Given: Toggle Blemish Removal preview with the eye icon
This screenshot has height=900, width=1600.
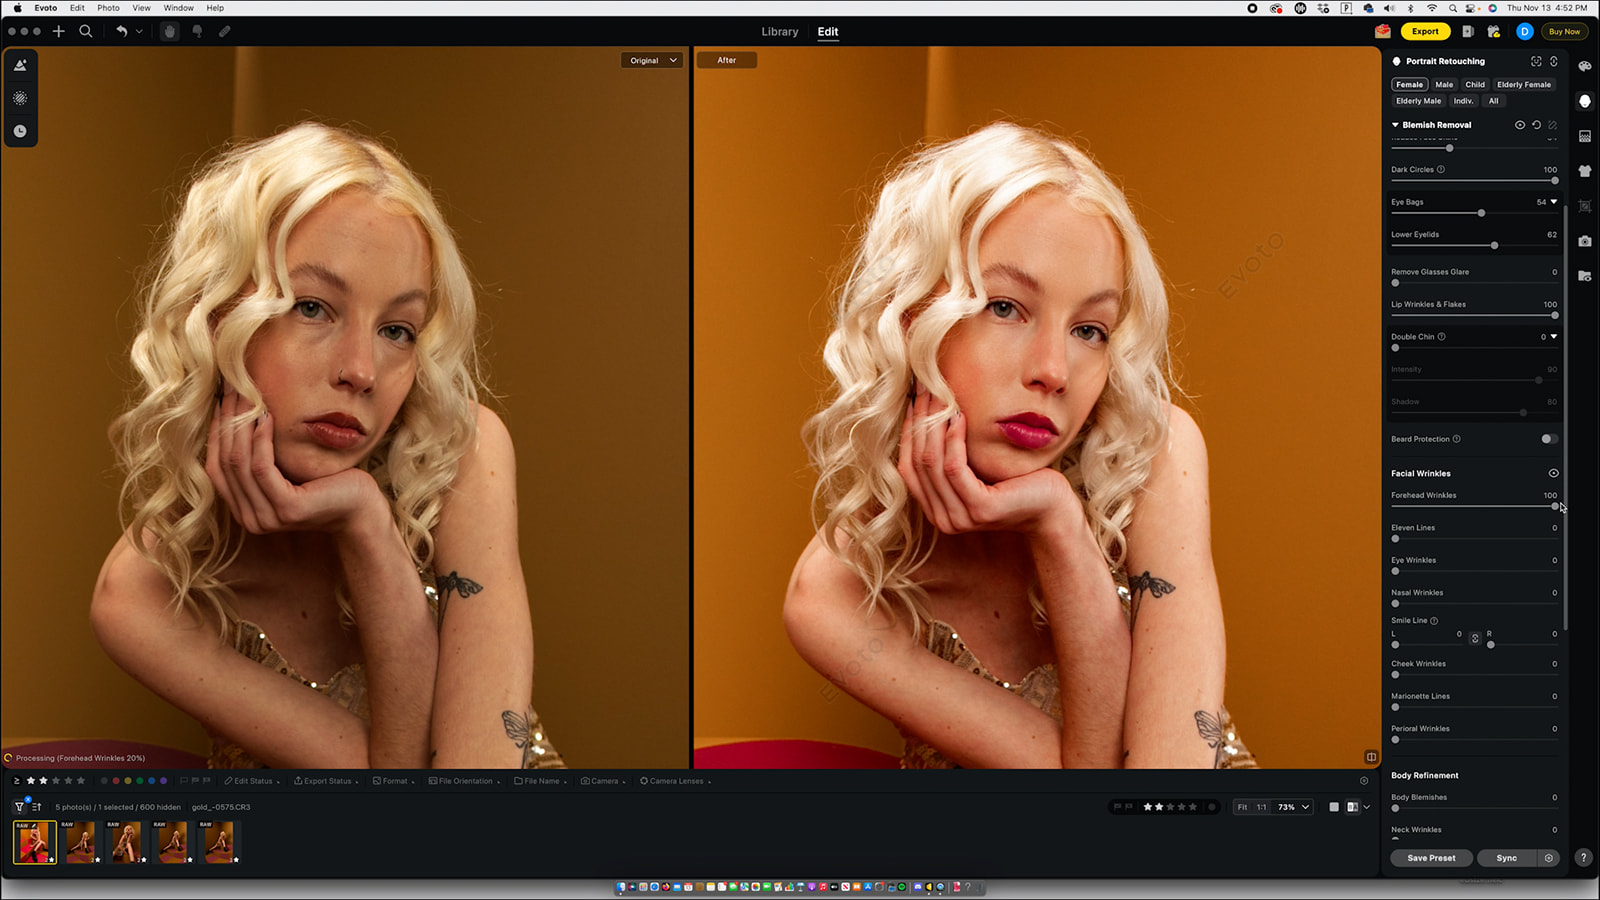Looking at the screenshot, I should pyautogui.click(x=1521, y=124).
